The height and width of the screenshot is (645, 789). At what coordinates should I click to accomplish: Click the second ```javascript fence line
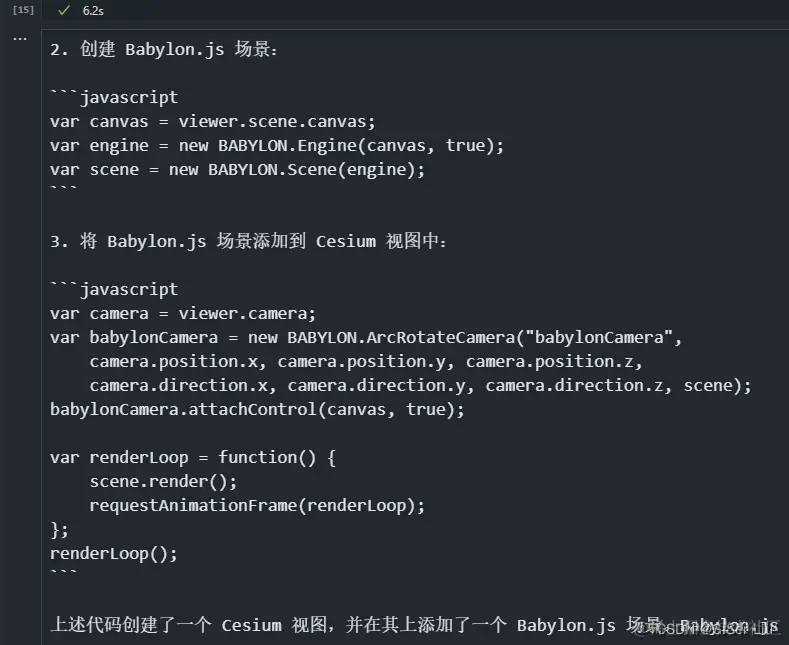point(114,289)
